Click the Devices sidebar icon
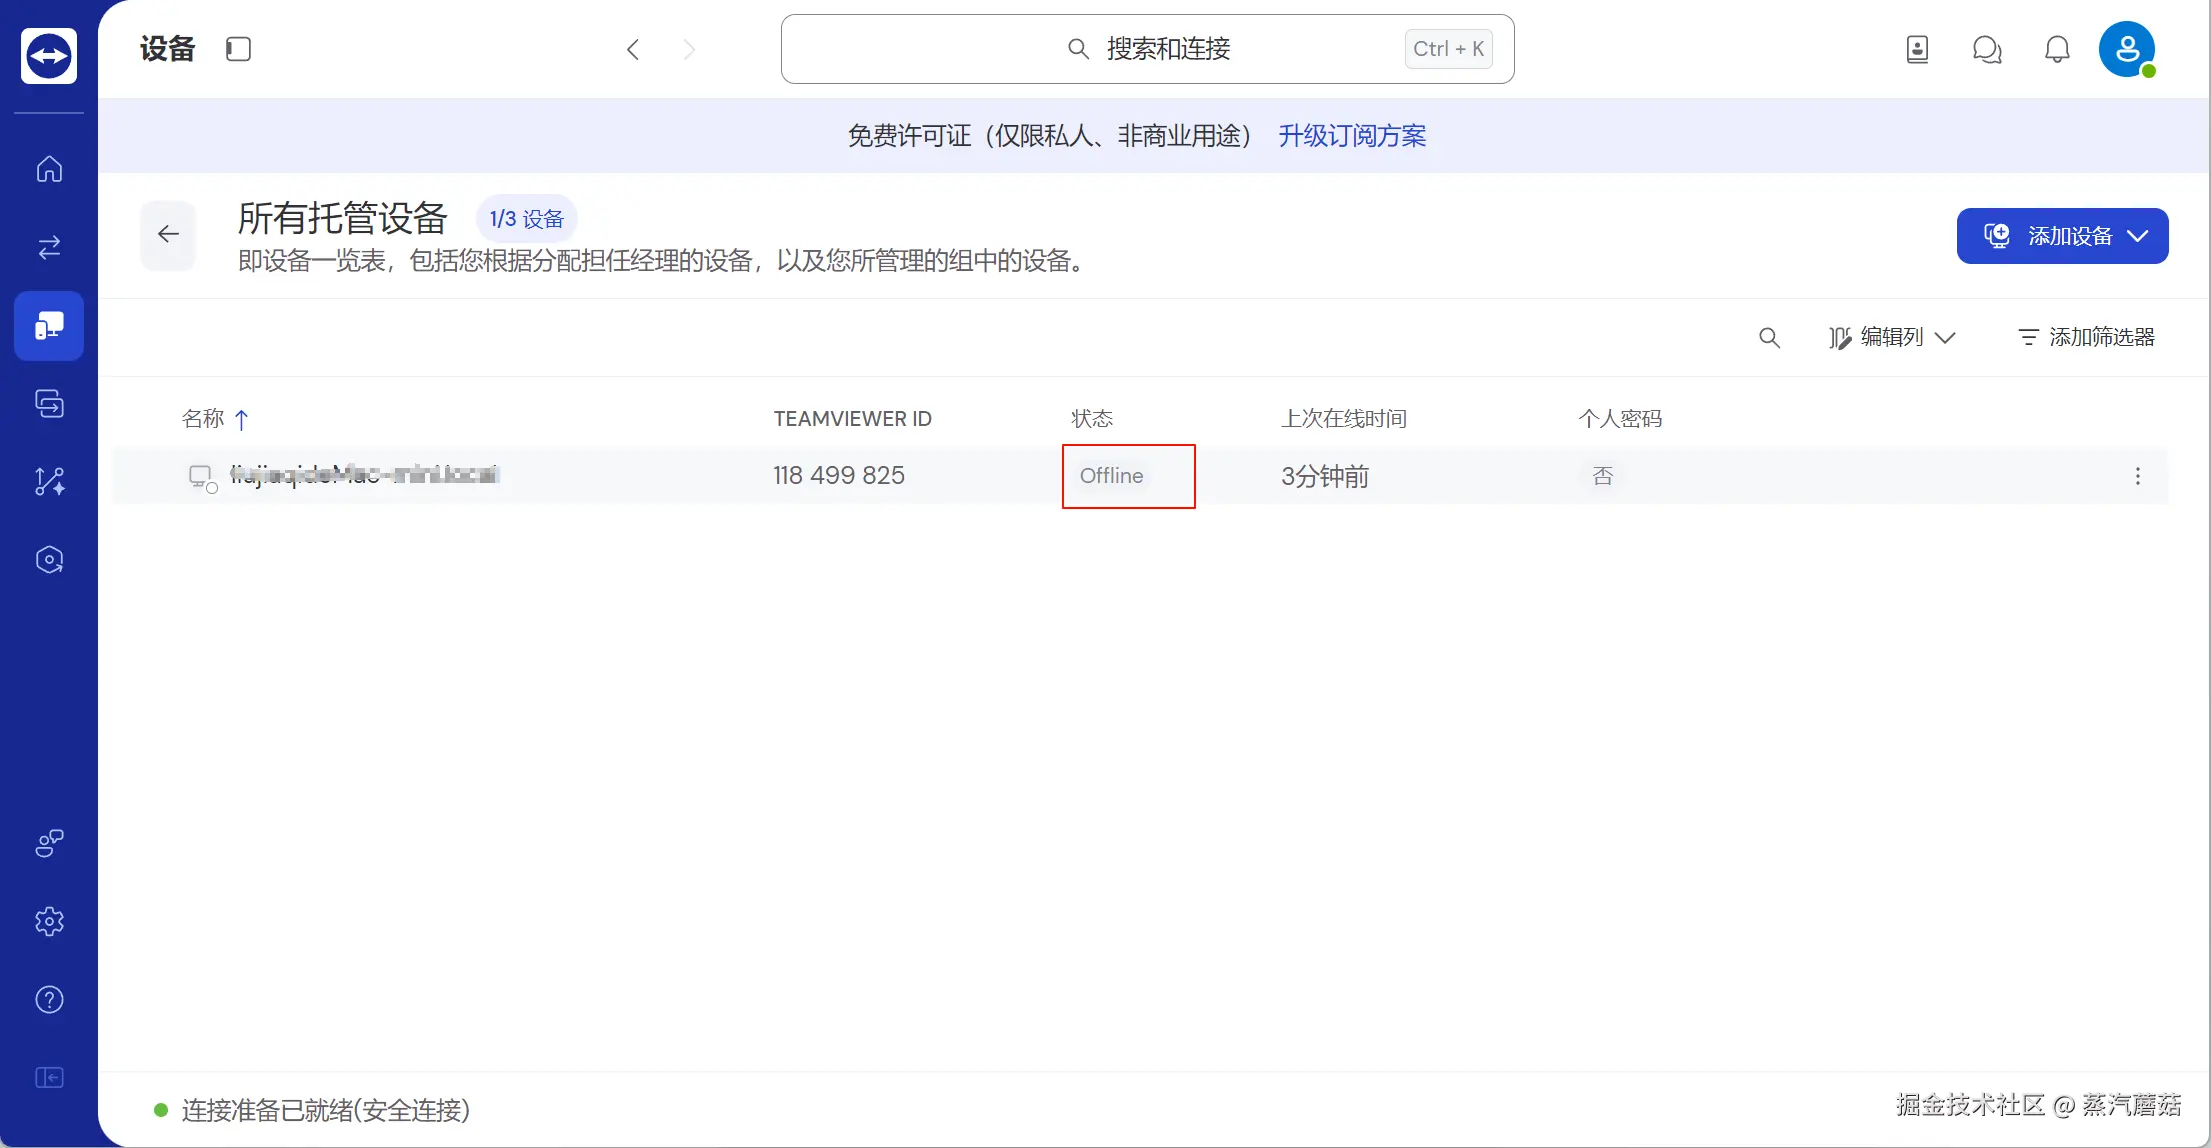 coord(49,326)
